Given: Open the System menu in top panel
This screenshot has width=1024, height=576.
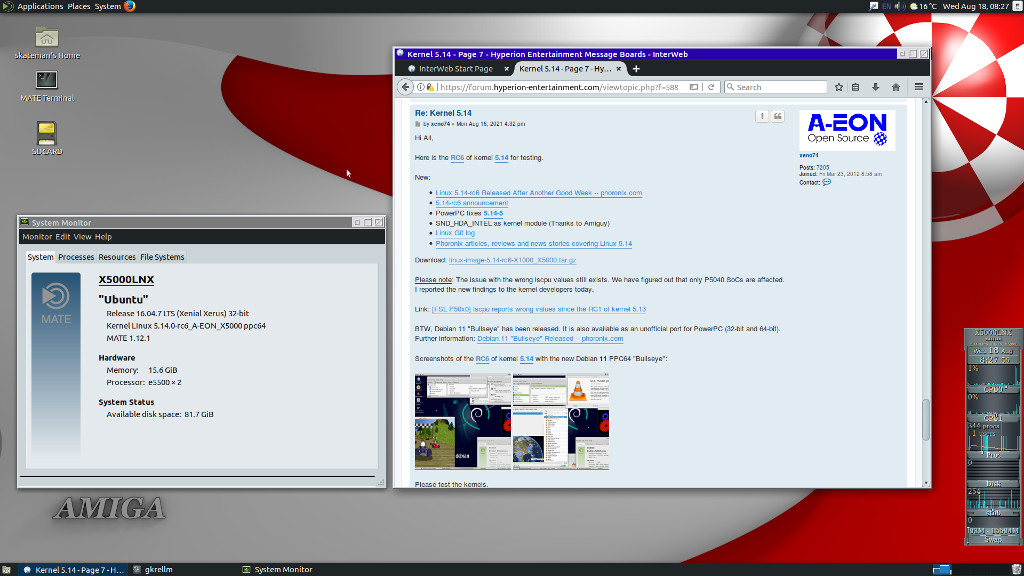Looking at the screenshot, I should [108, 7].
